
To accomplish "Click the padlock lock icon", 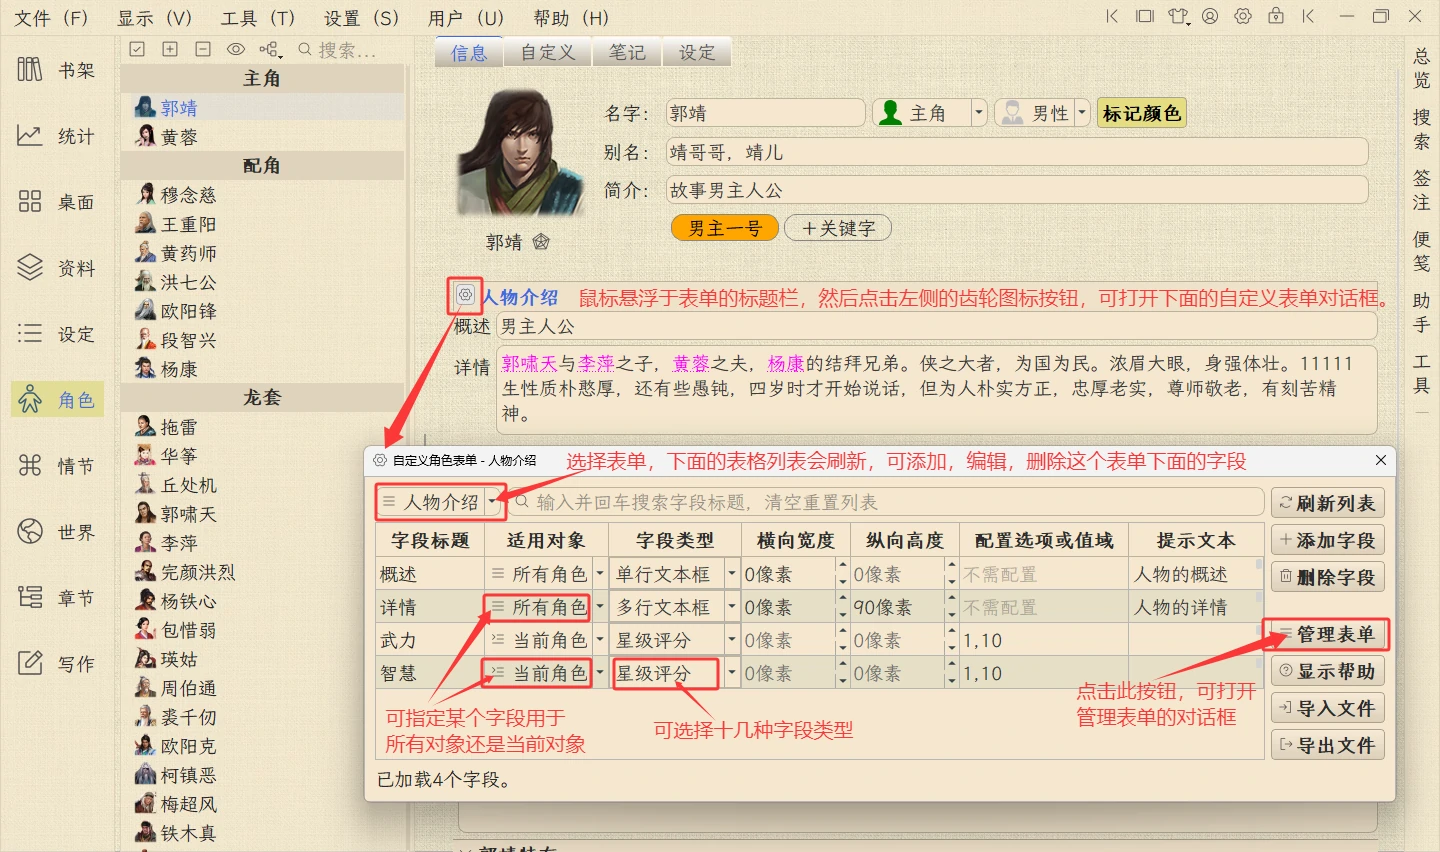I will (x=1275, y=17).
